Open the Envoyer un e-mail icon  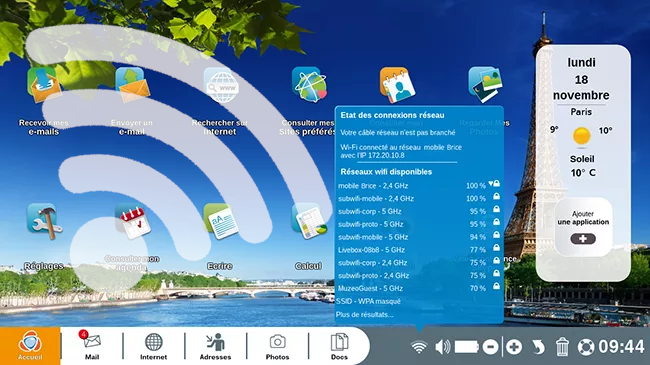point(132,85)
